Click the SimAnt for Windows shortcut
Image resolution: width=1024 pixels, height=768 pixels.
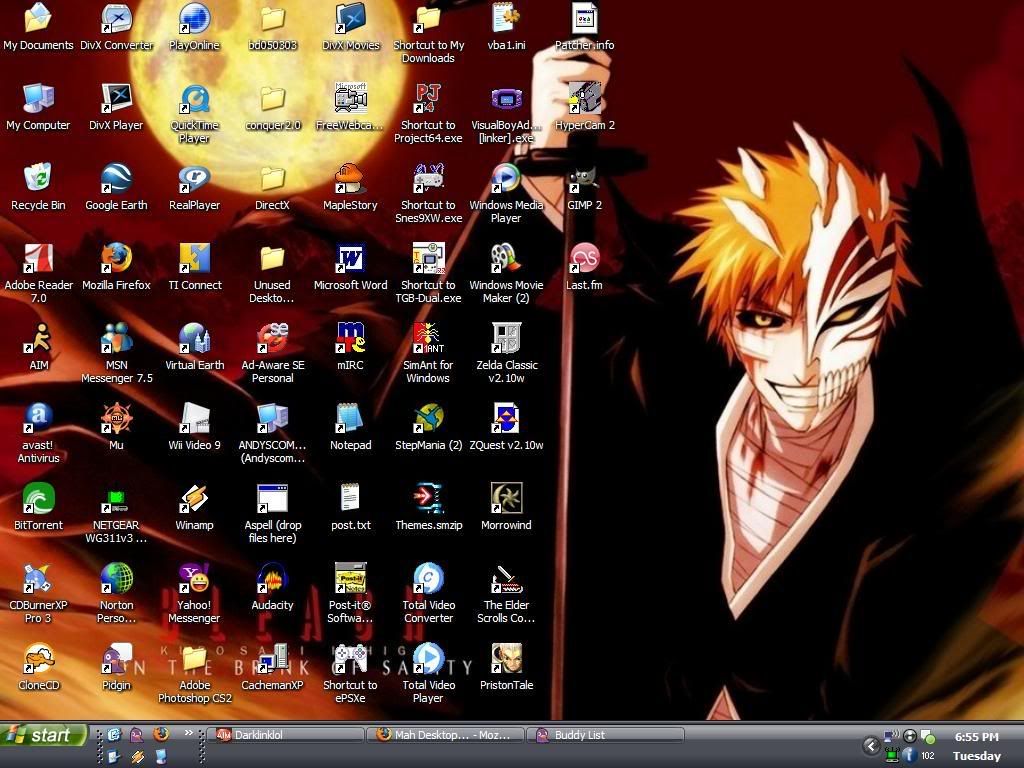(x=428, y=354)
